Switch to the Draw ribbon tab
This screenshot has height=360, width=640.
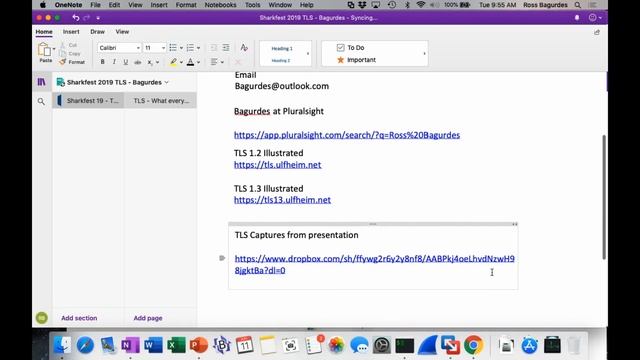[x=98, y=32]
